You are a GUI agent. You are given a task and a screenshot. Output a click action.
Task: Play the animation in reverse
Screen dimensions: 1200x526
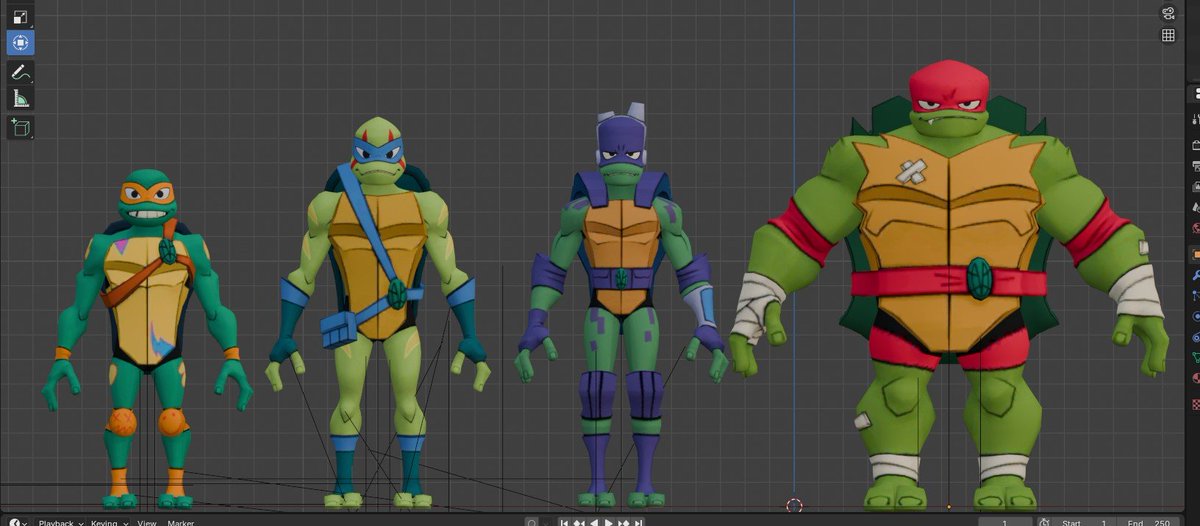(594, 522)
